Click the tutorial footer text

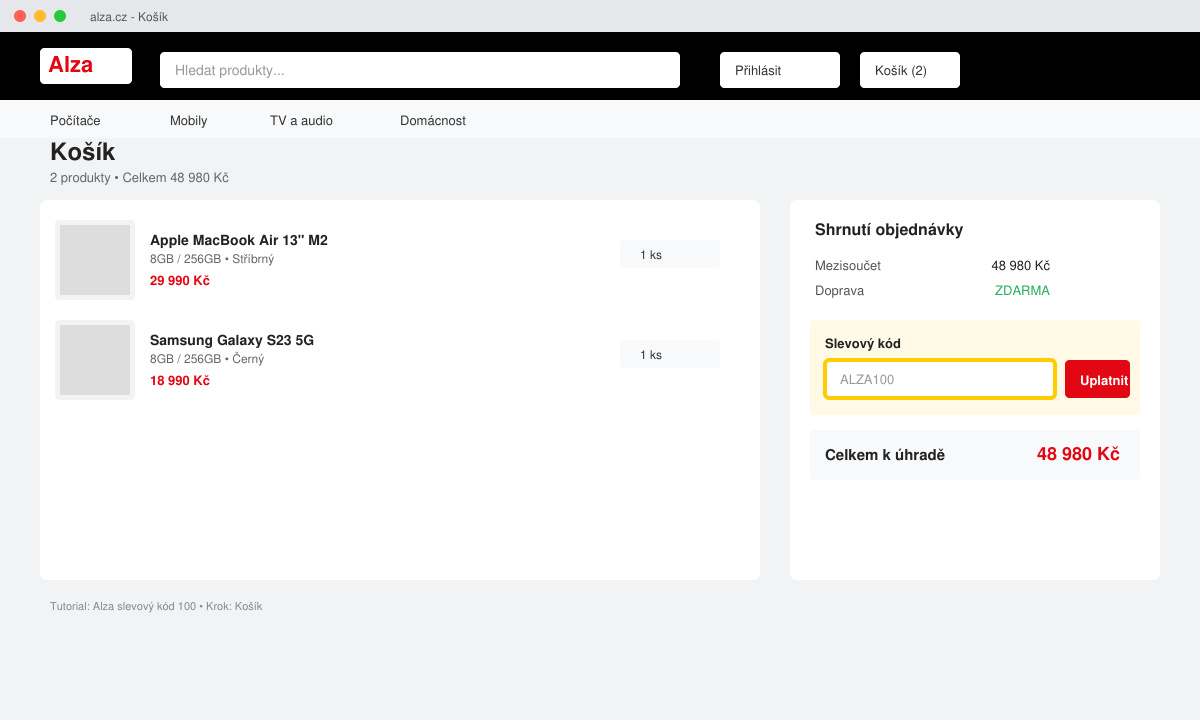(156, 606)
